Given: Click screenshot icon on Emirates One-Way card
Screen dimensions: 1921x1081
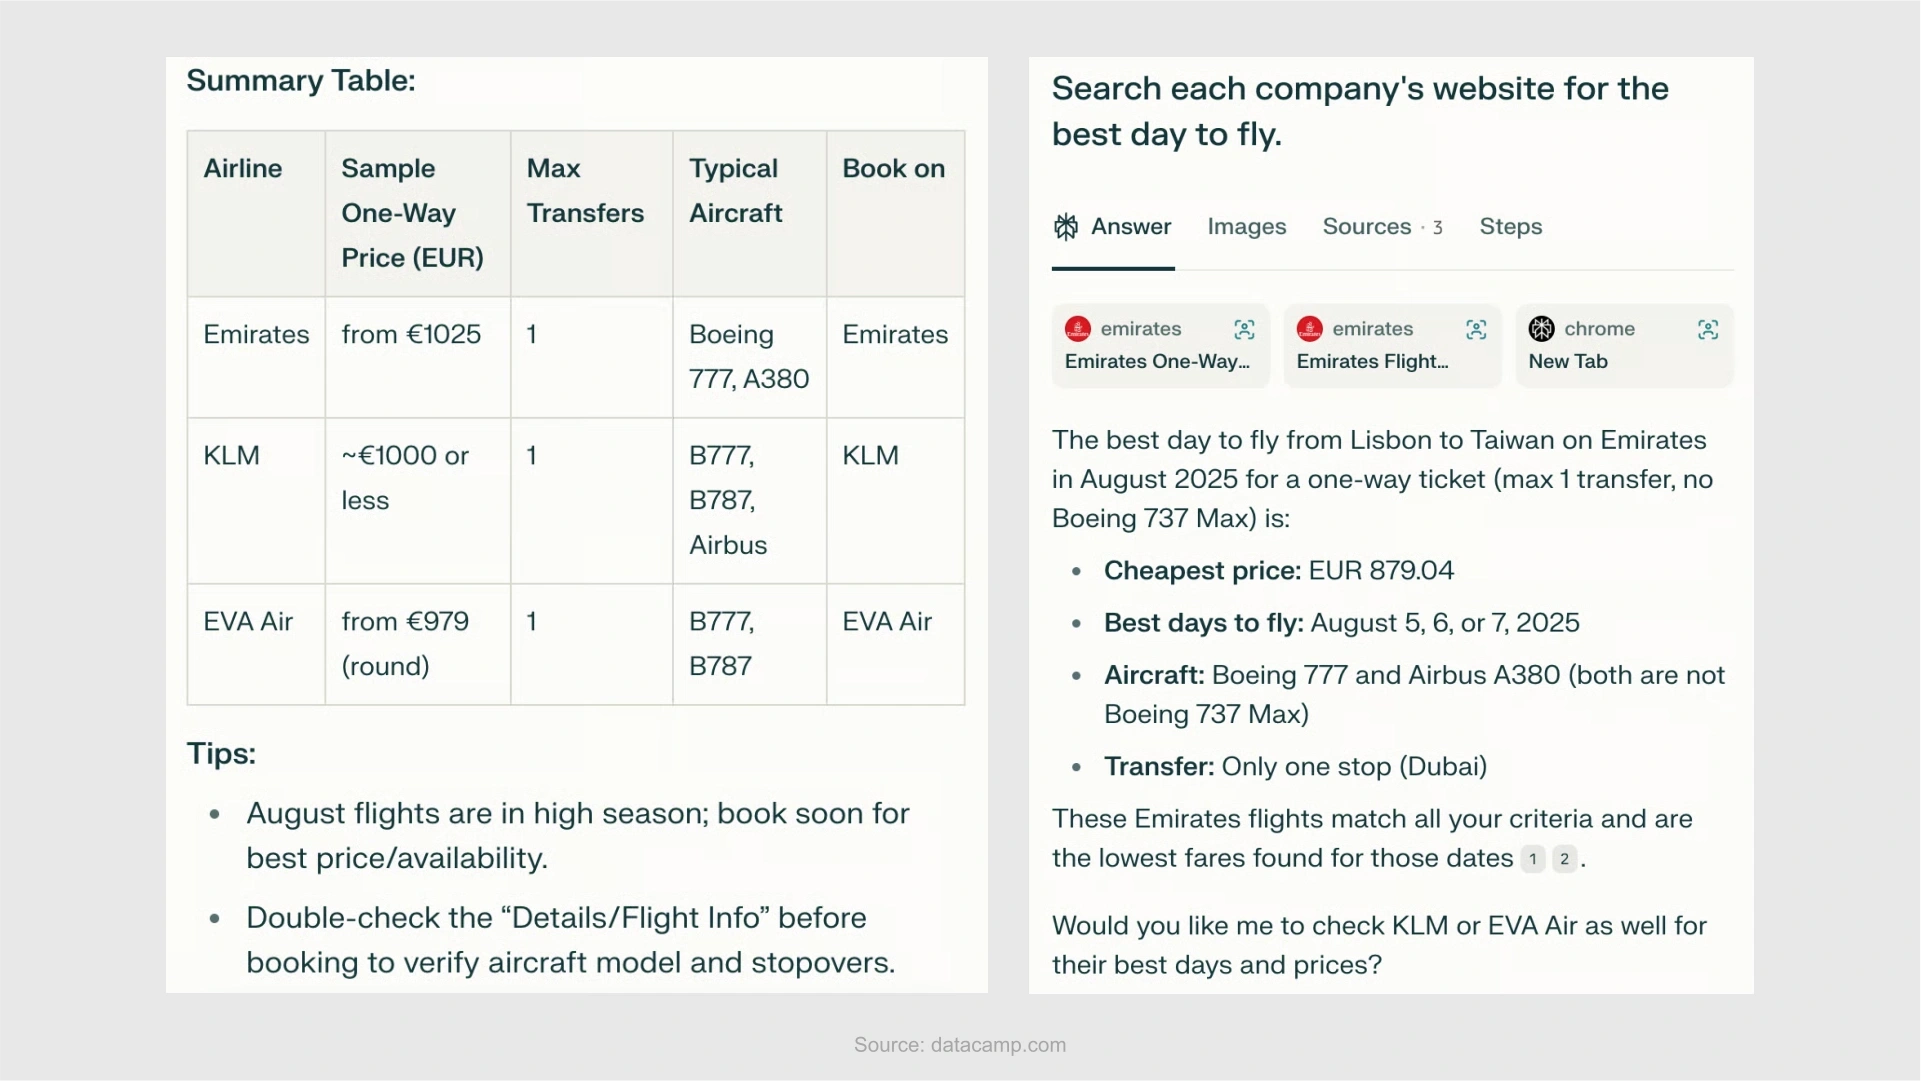Looking at the screenshot, I should (1244, 329).
